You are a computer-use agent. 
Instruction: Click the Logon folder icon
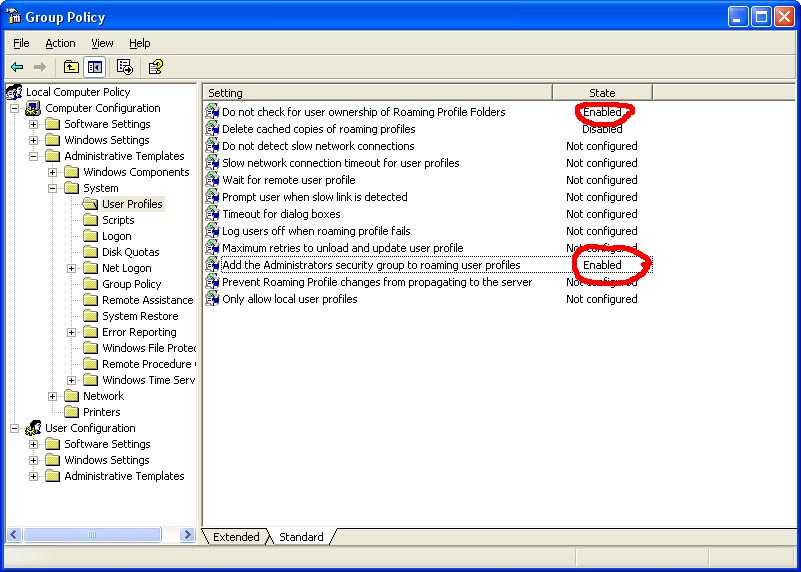tap(90, 236)
